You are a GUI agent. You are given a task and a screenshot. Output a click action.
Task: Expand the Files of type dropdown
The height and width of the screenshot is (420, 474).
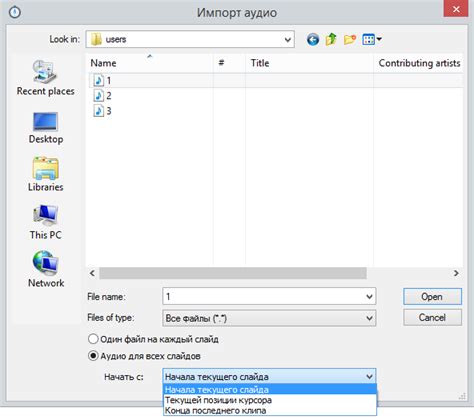point(369,318)
